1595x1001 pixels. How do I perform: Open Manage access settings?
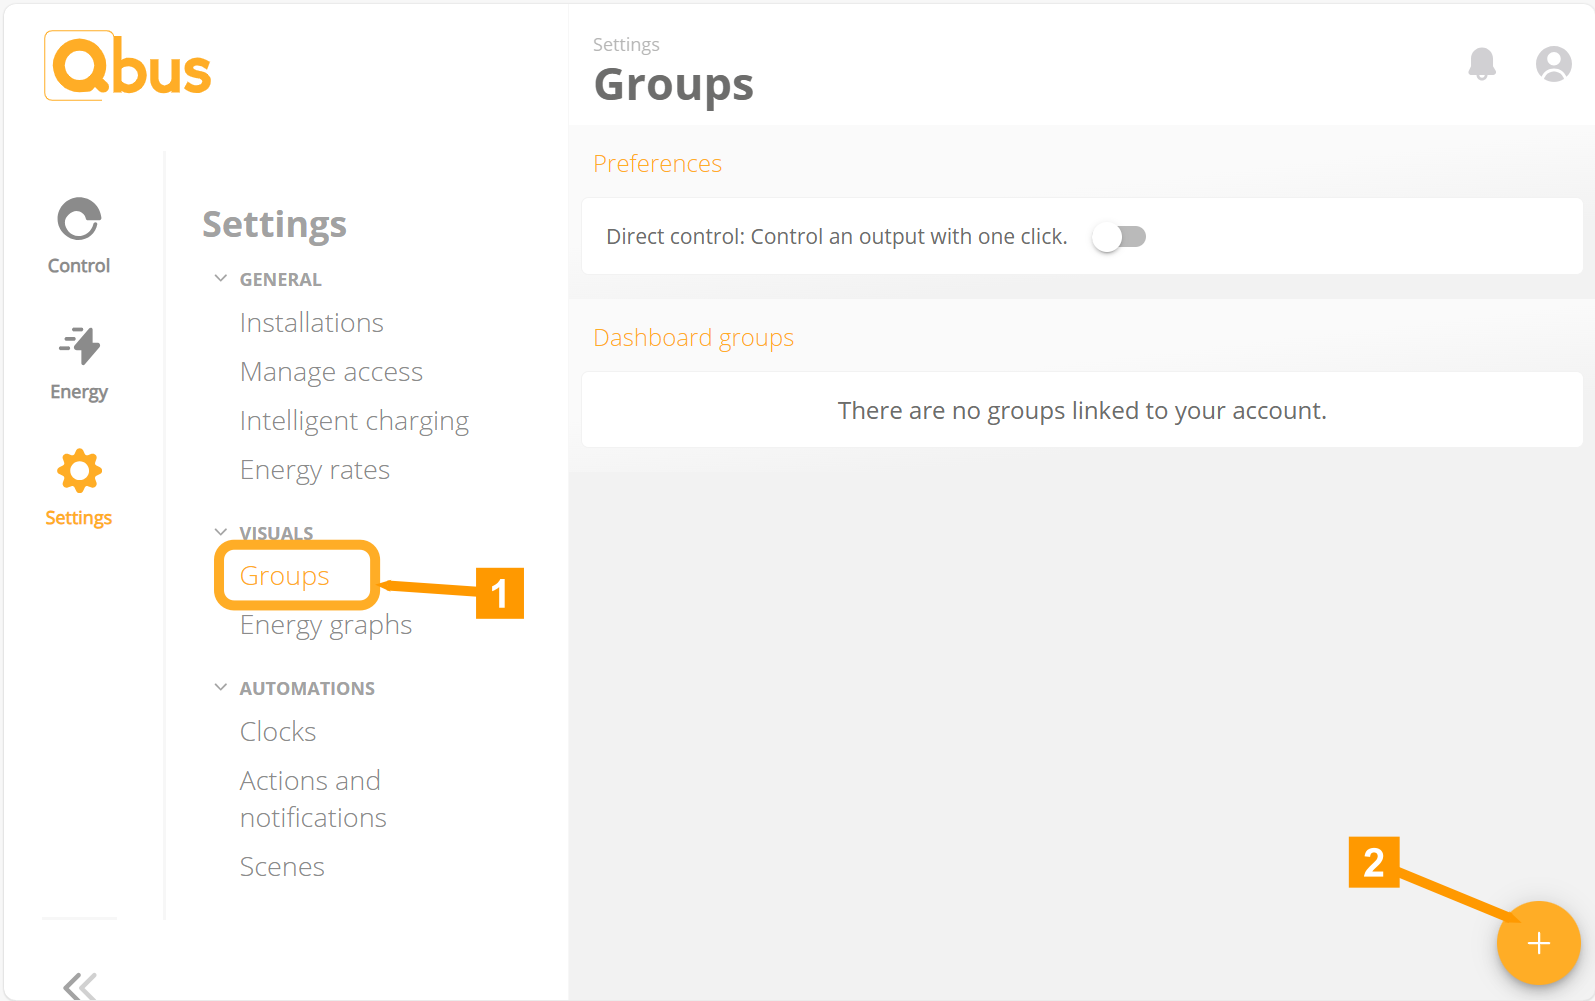pos(331,372)
